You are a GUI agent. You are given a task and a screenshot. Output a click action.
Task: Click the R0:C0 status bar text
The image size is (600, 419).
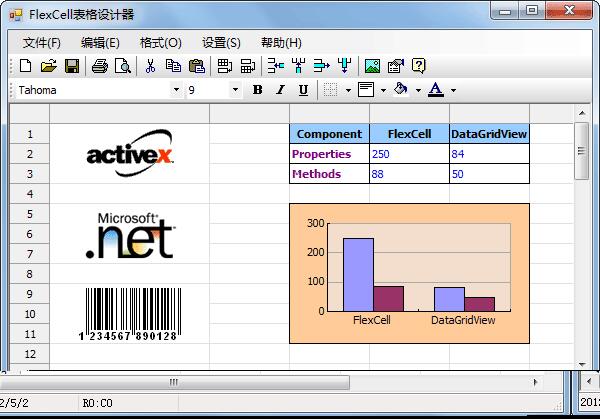[98, 403]
